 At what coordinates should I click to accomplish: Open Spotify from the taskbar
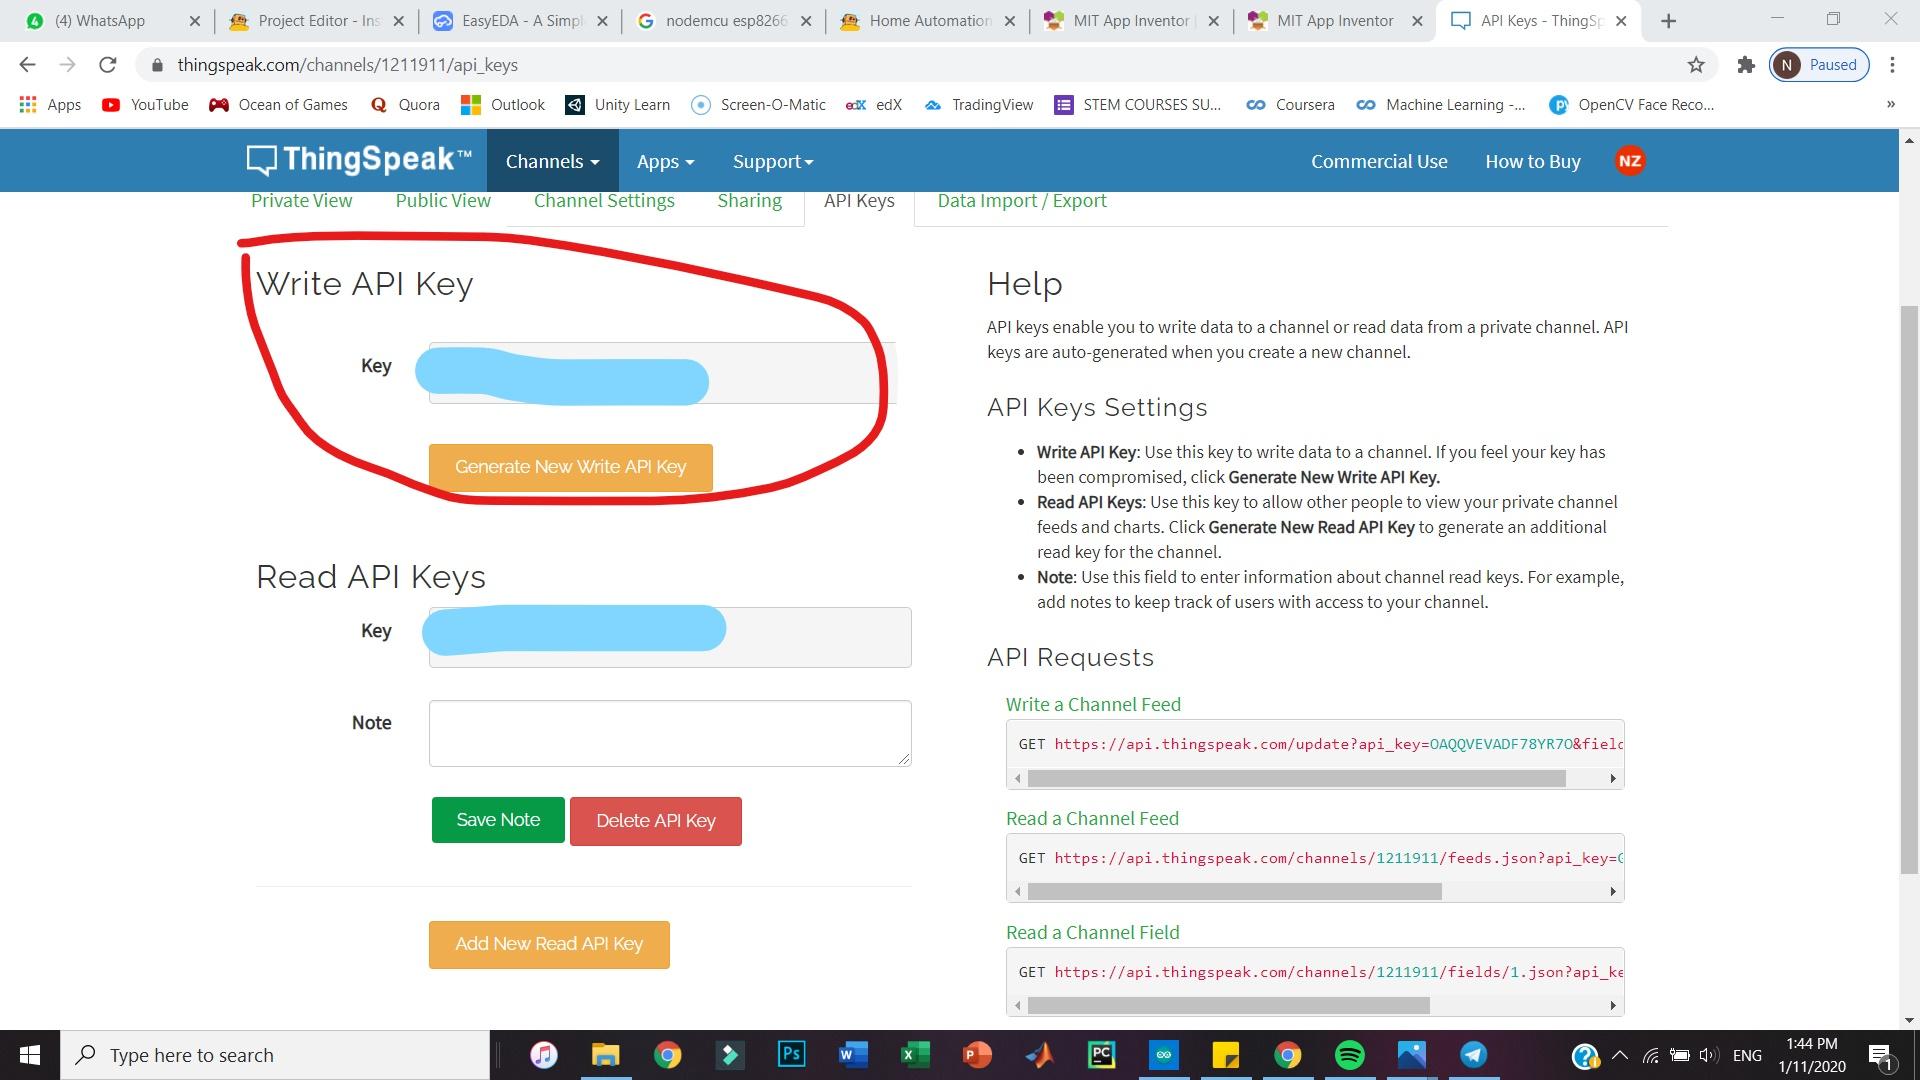point(1349,1055)
